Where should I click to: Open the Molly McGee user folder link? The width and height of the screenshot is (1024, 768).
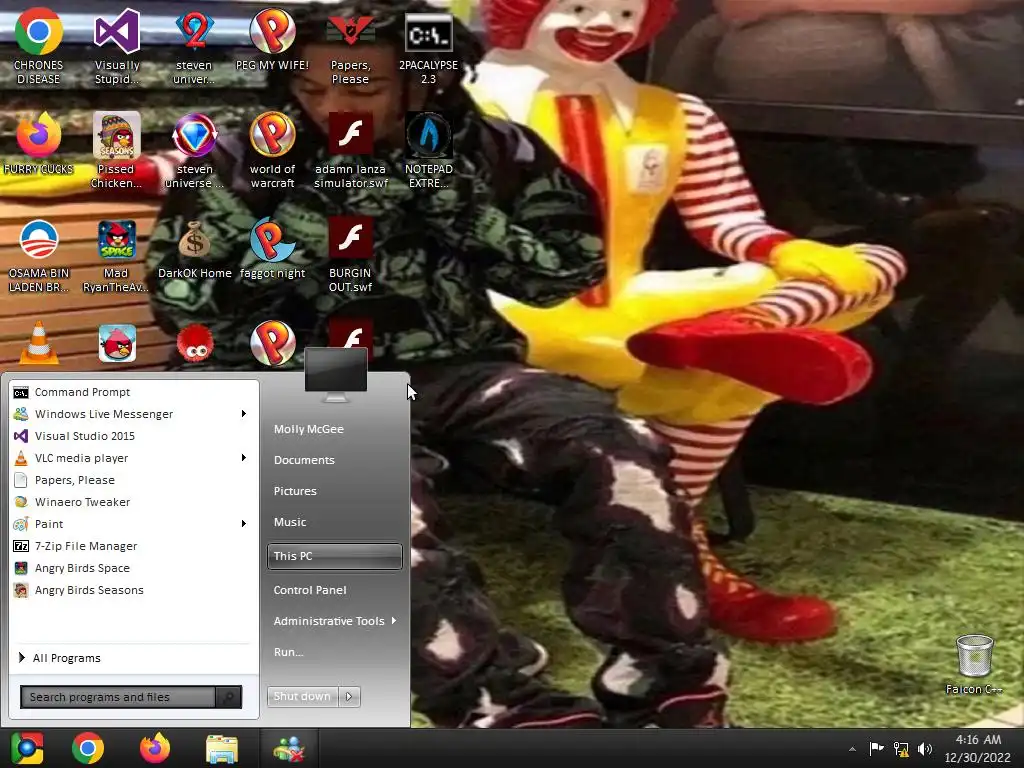(x=309, y=429)
